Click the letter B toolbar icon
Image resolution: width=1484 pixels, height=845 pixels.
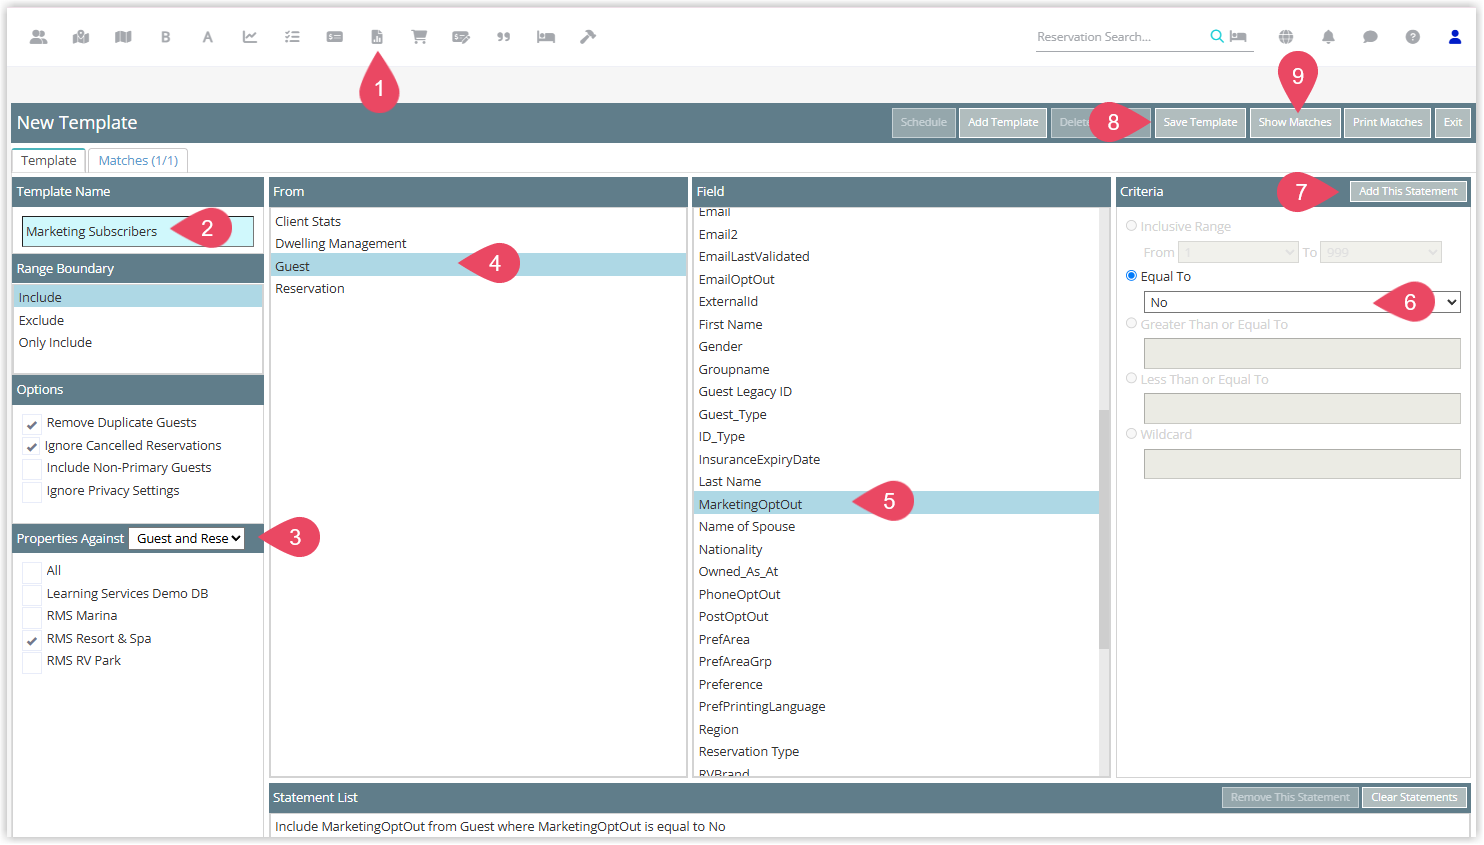[x=165, y=37]
